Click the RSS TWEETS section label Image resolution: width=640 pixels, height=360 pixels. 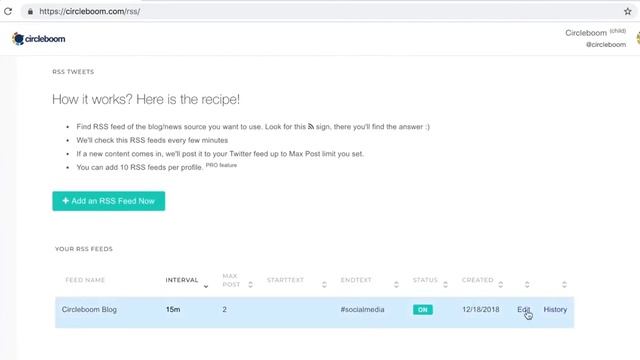(73, 71)
